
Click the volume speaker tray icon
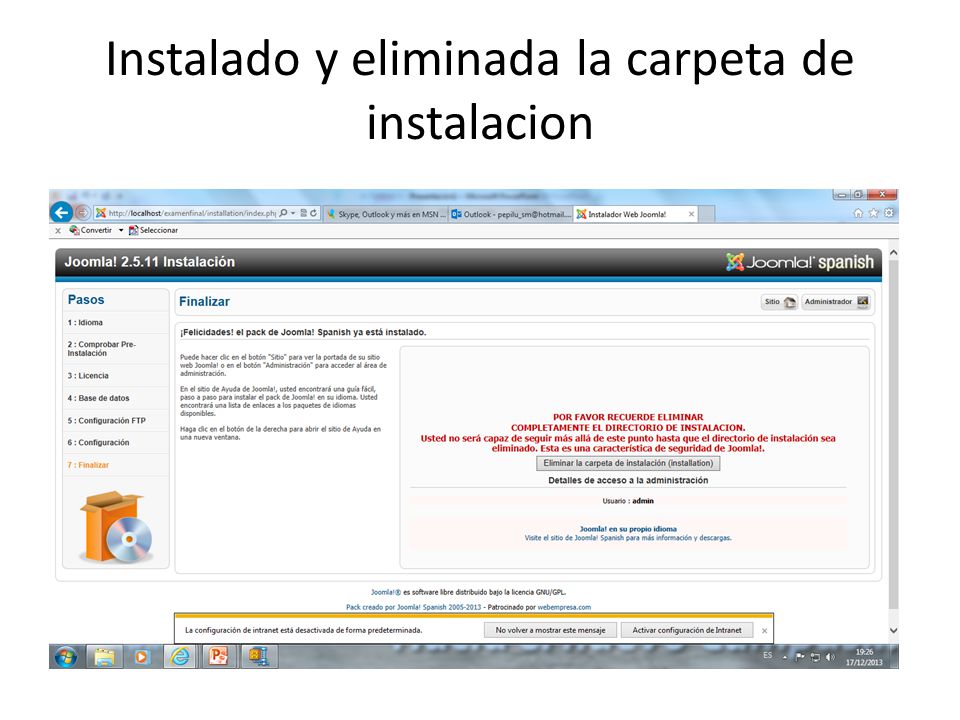click(830, 657)
